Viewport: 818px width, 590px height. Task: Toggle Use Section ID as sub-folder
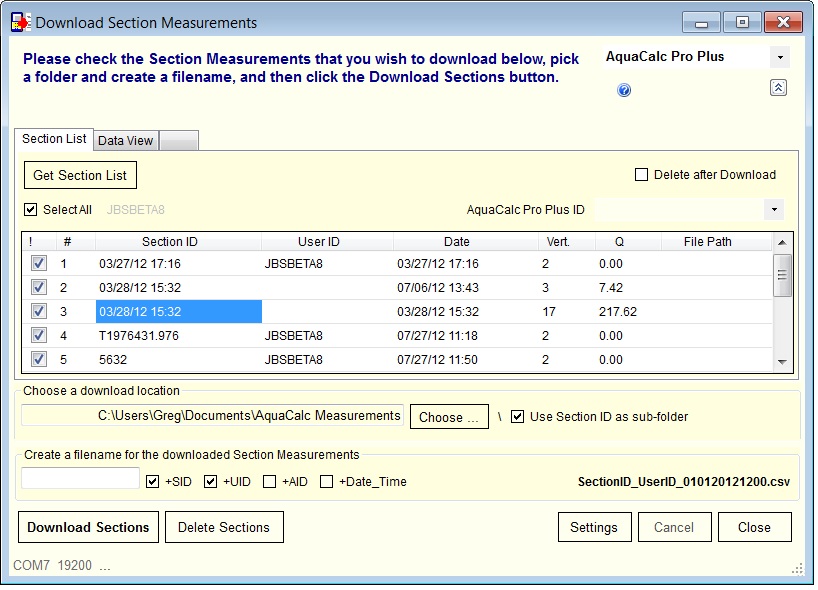517,417
